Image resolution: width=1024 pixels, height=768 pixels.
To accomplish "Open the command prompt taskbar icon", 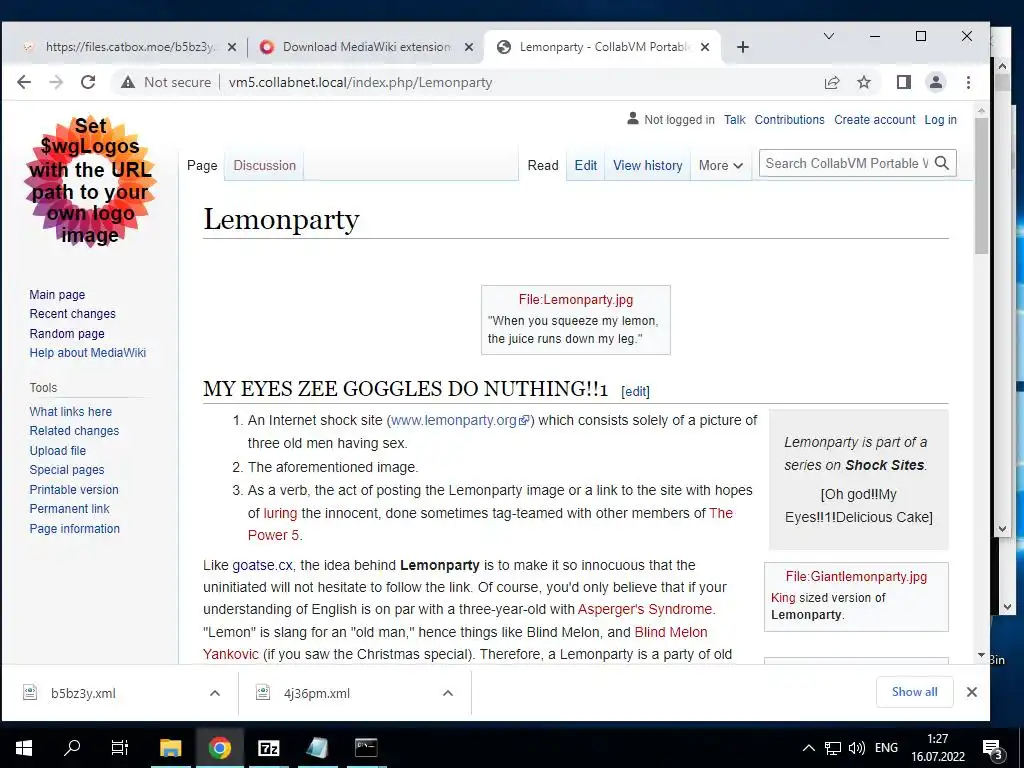I will point(366,748).
